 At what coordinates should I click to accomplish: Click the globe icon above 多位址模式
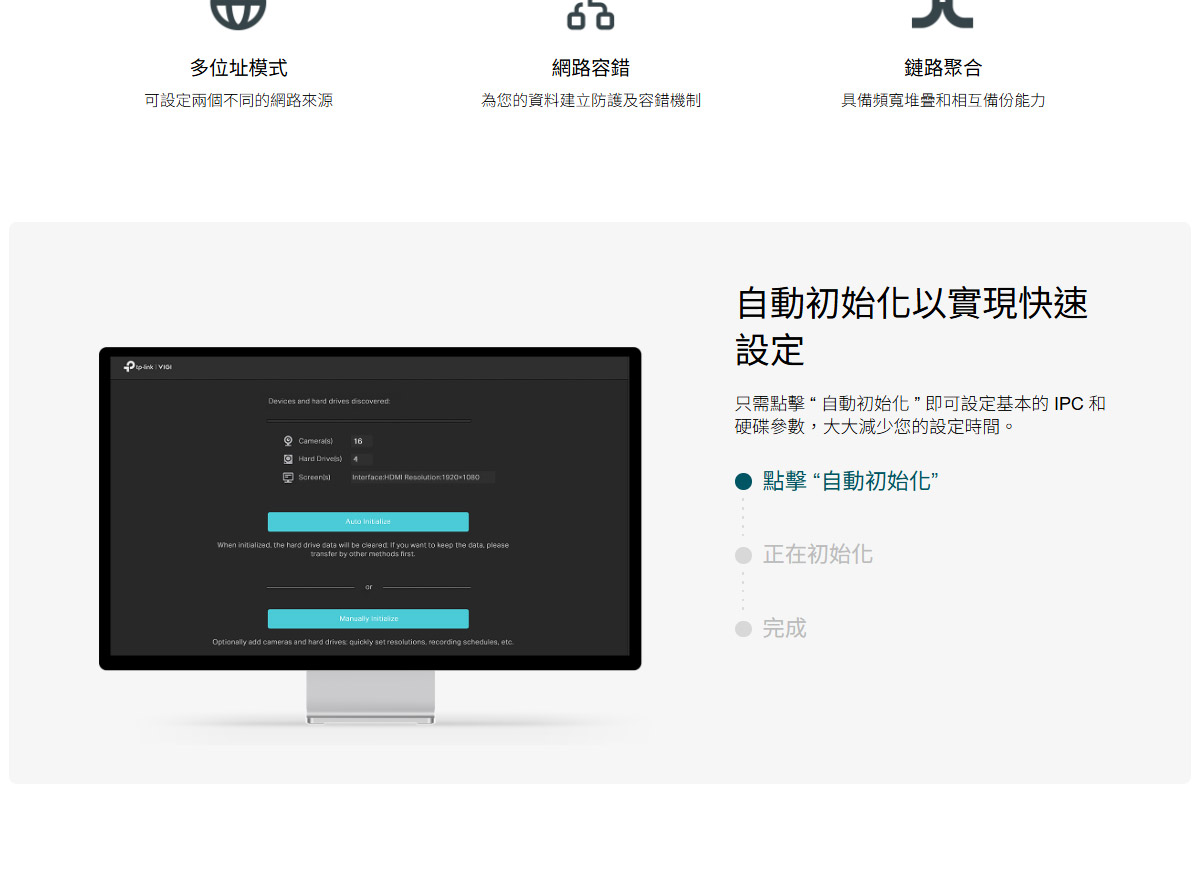click(238, 12)
